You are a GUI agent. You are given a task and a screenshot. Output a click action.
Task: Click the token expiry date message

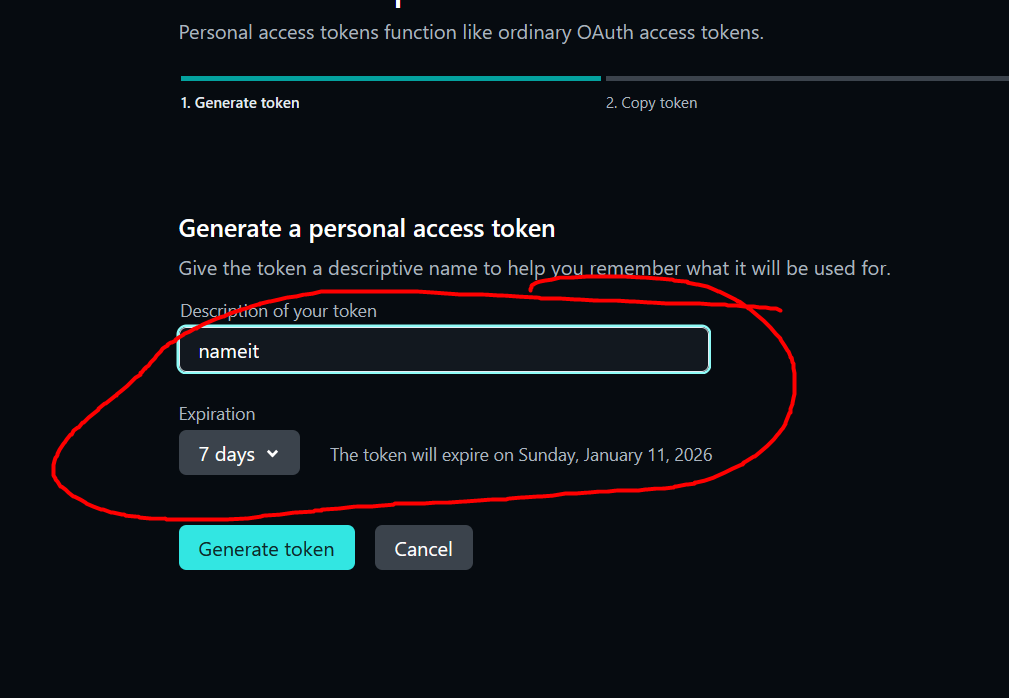521,455
